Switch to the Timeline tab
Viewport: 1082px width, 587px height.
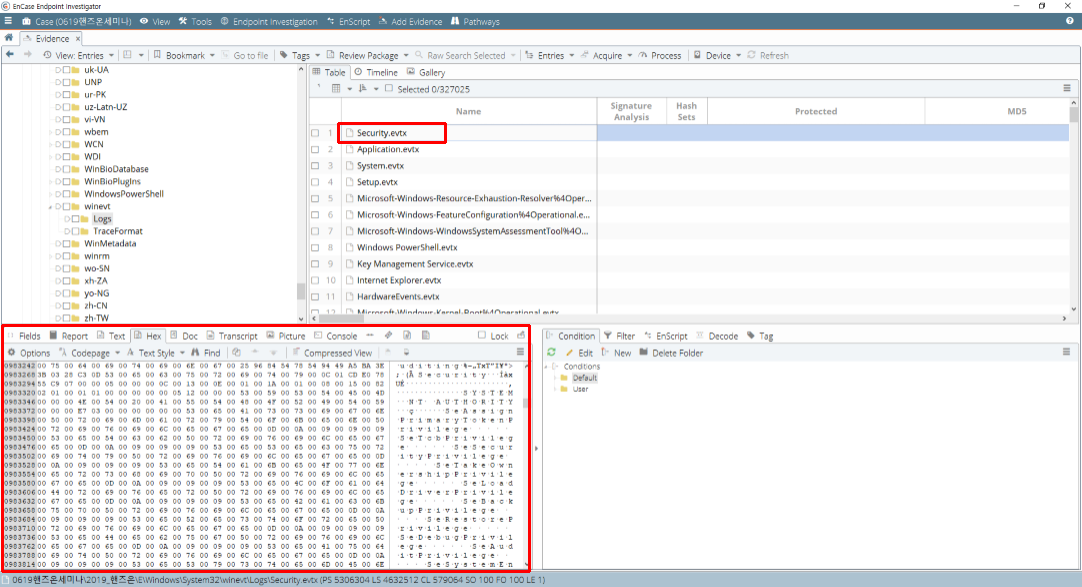tap(376, 72)
